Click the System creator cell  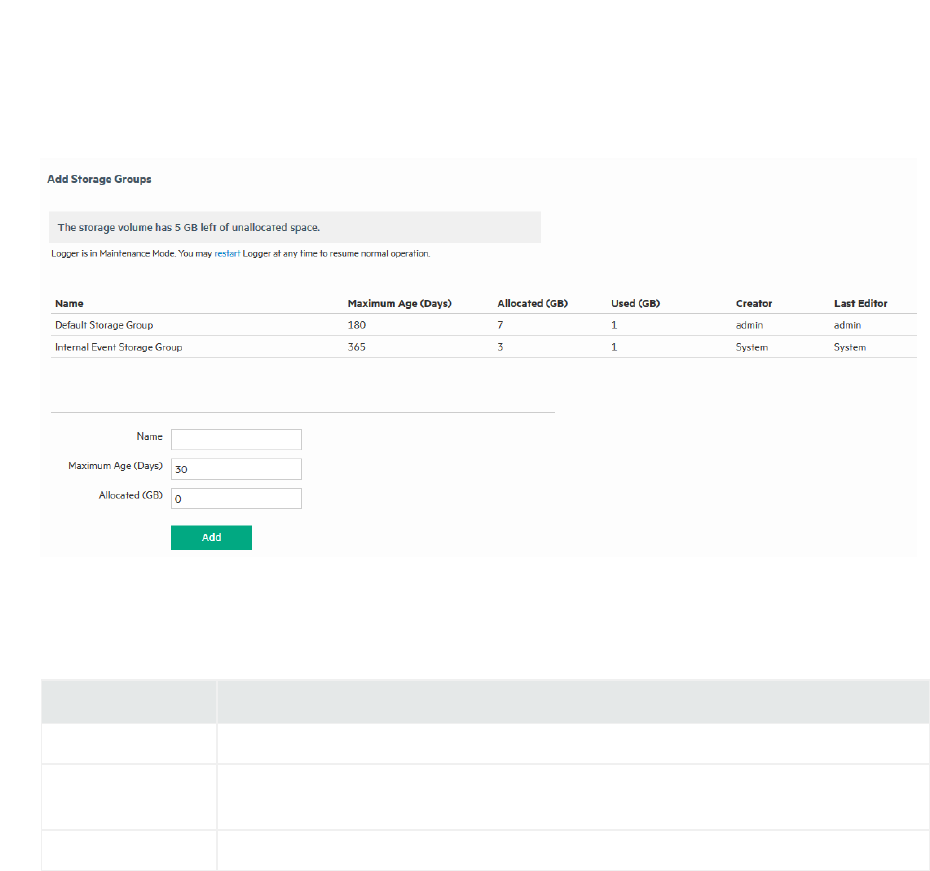click(750, 347)
